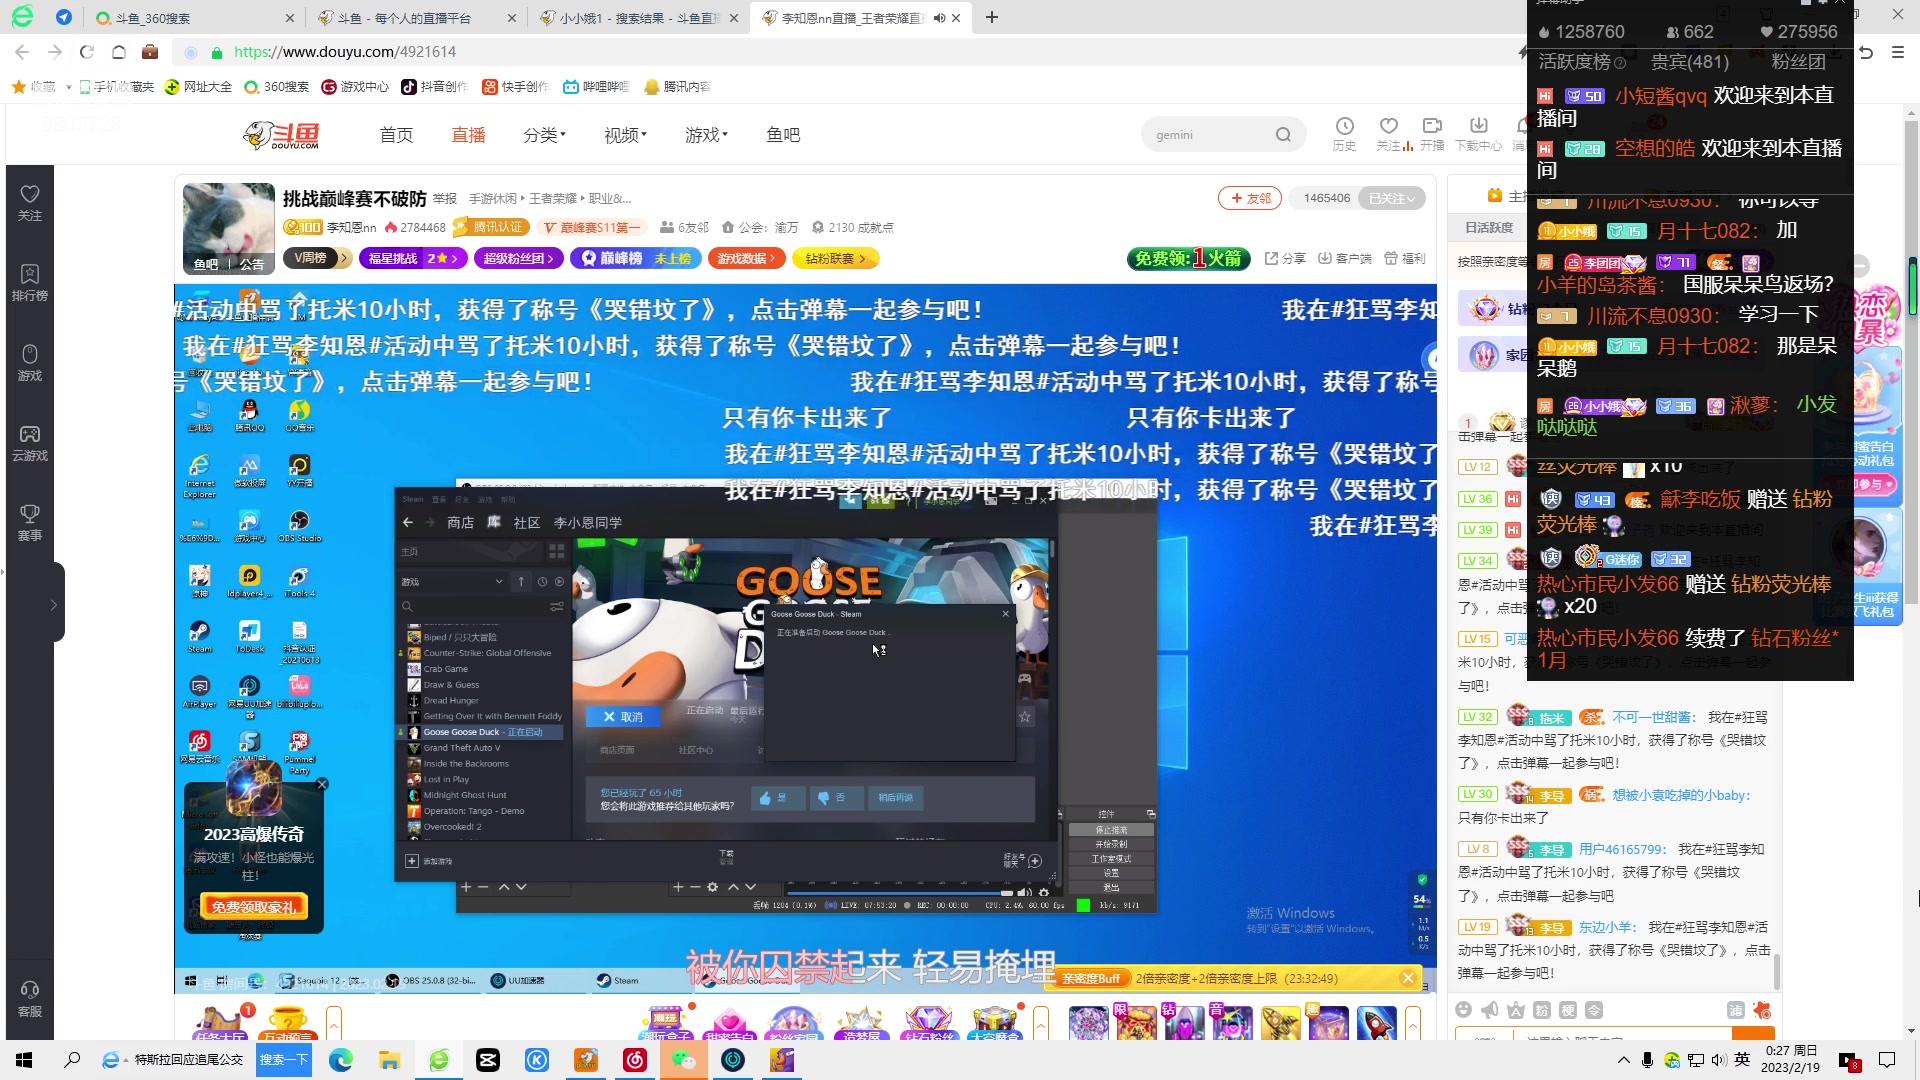
Task: Open 客服 in the left sidebar
Action: [x=30, y=999]
